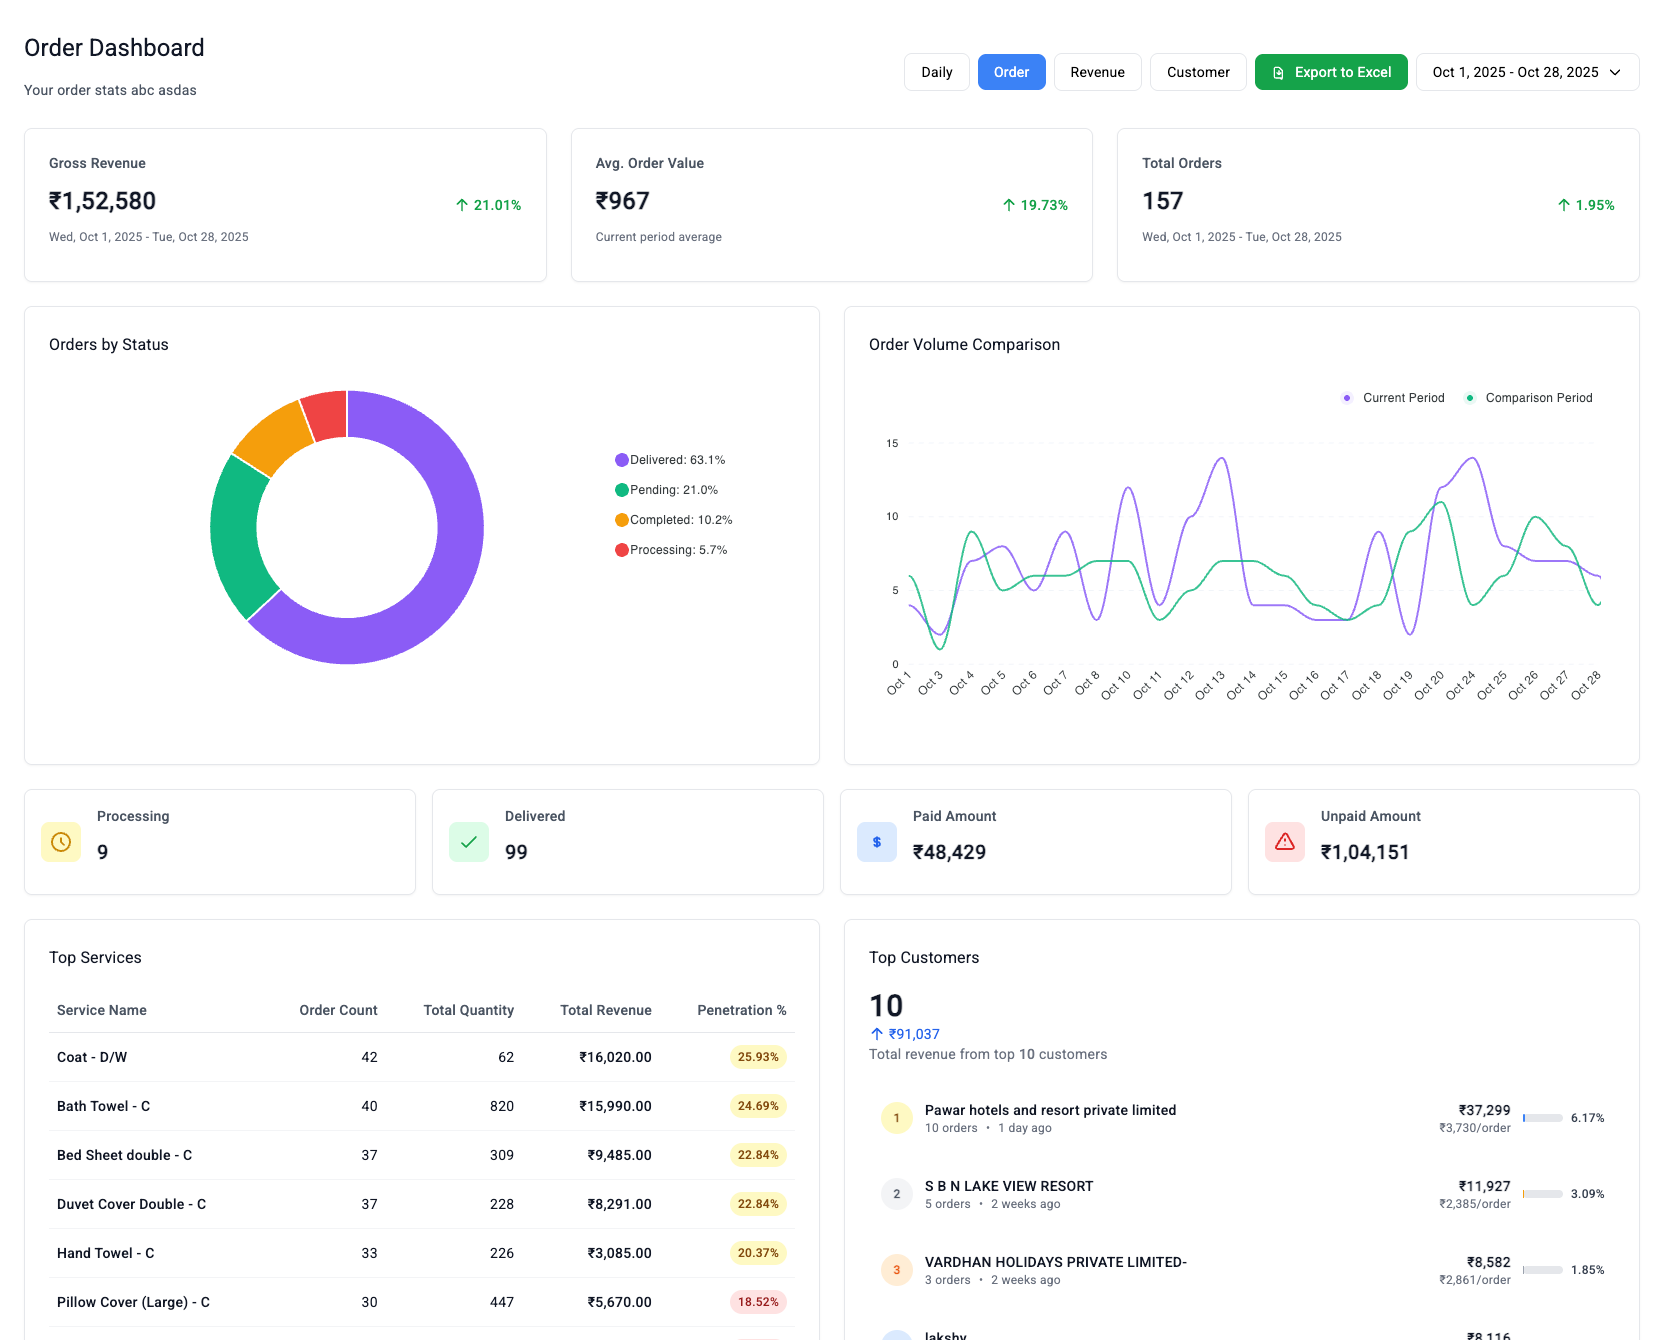Click the Processing clock icon
The width and height of the screenshot is (1664, 1340).
coord(61,842)
